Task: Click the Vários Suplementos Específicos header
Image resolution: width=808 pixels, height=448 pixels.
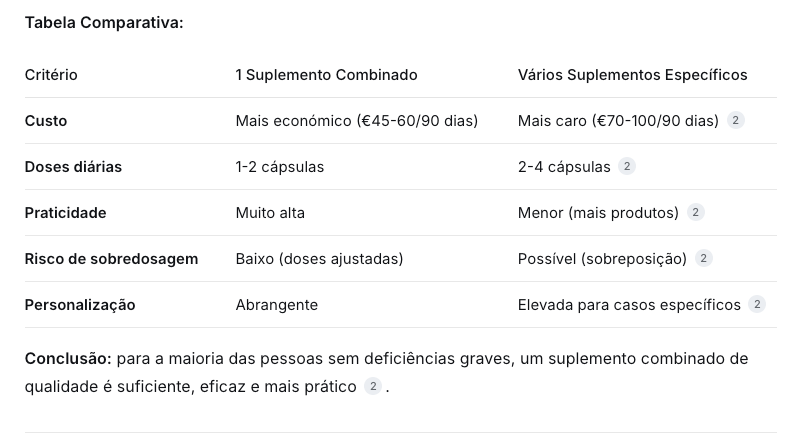Action: pyautogui.click(x=632, y=75)
